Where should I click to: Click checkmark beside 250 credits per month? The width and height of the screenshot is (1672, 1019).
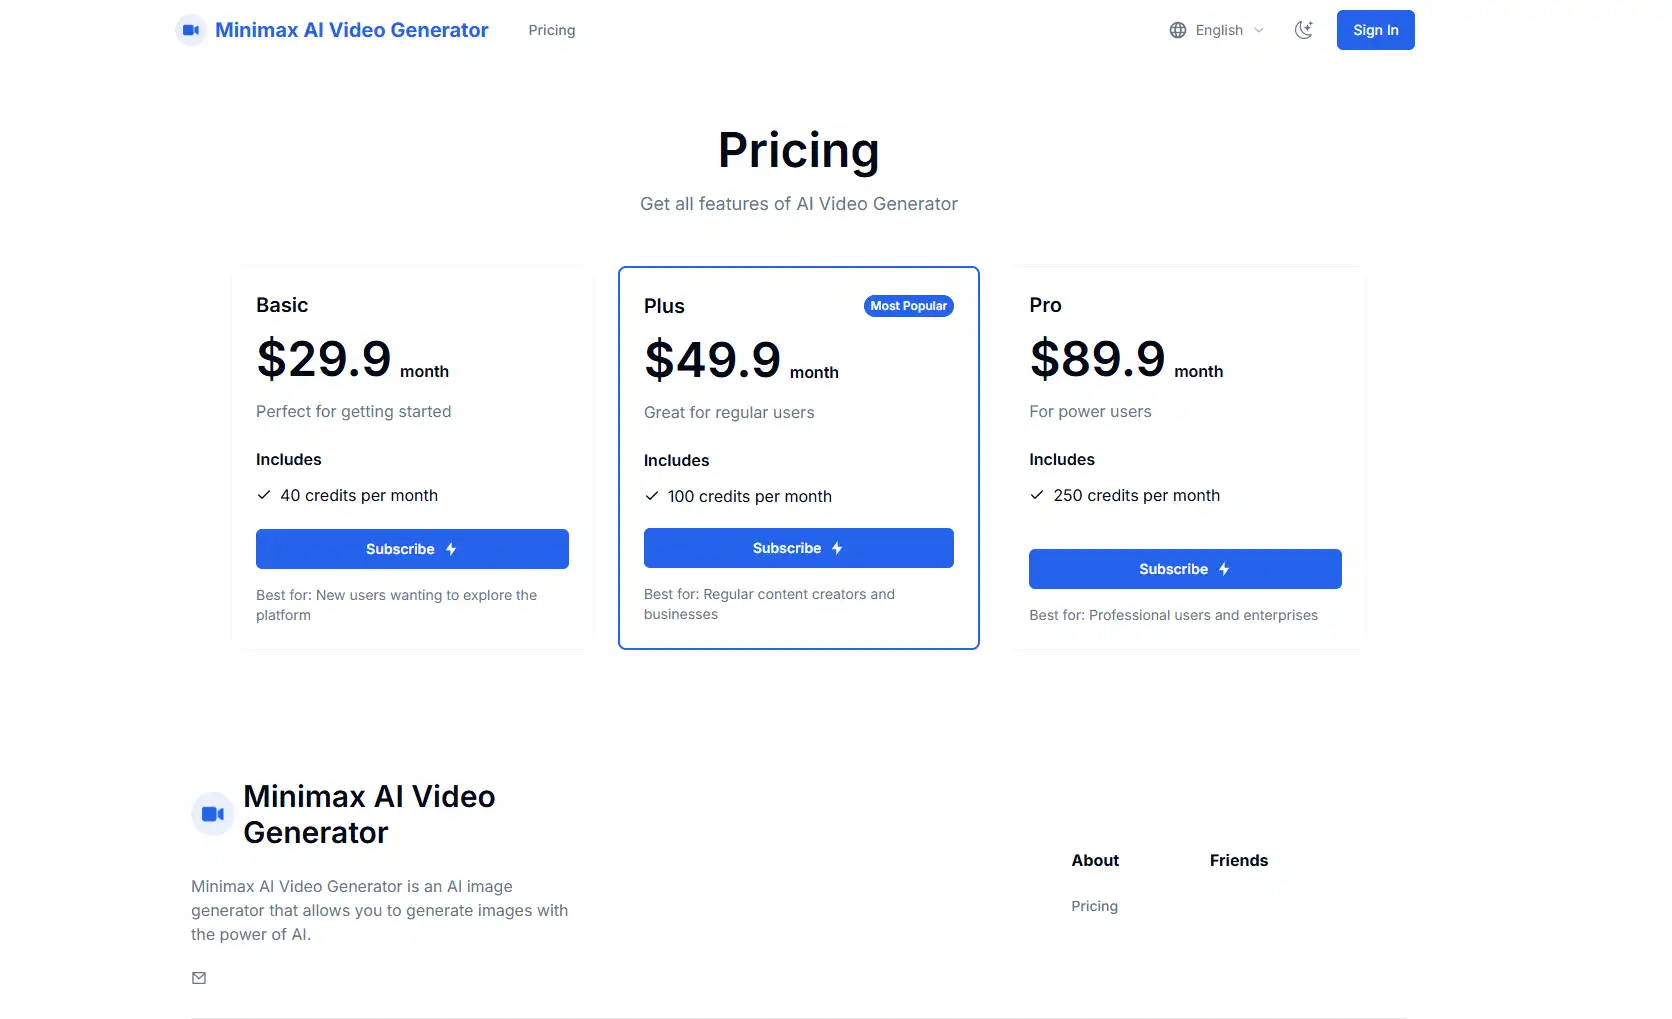(x=1037, y=495)
